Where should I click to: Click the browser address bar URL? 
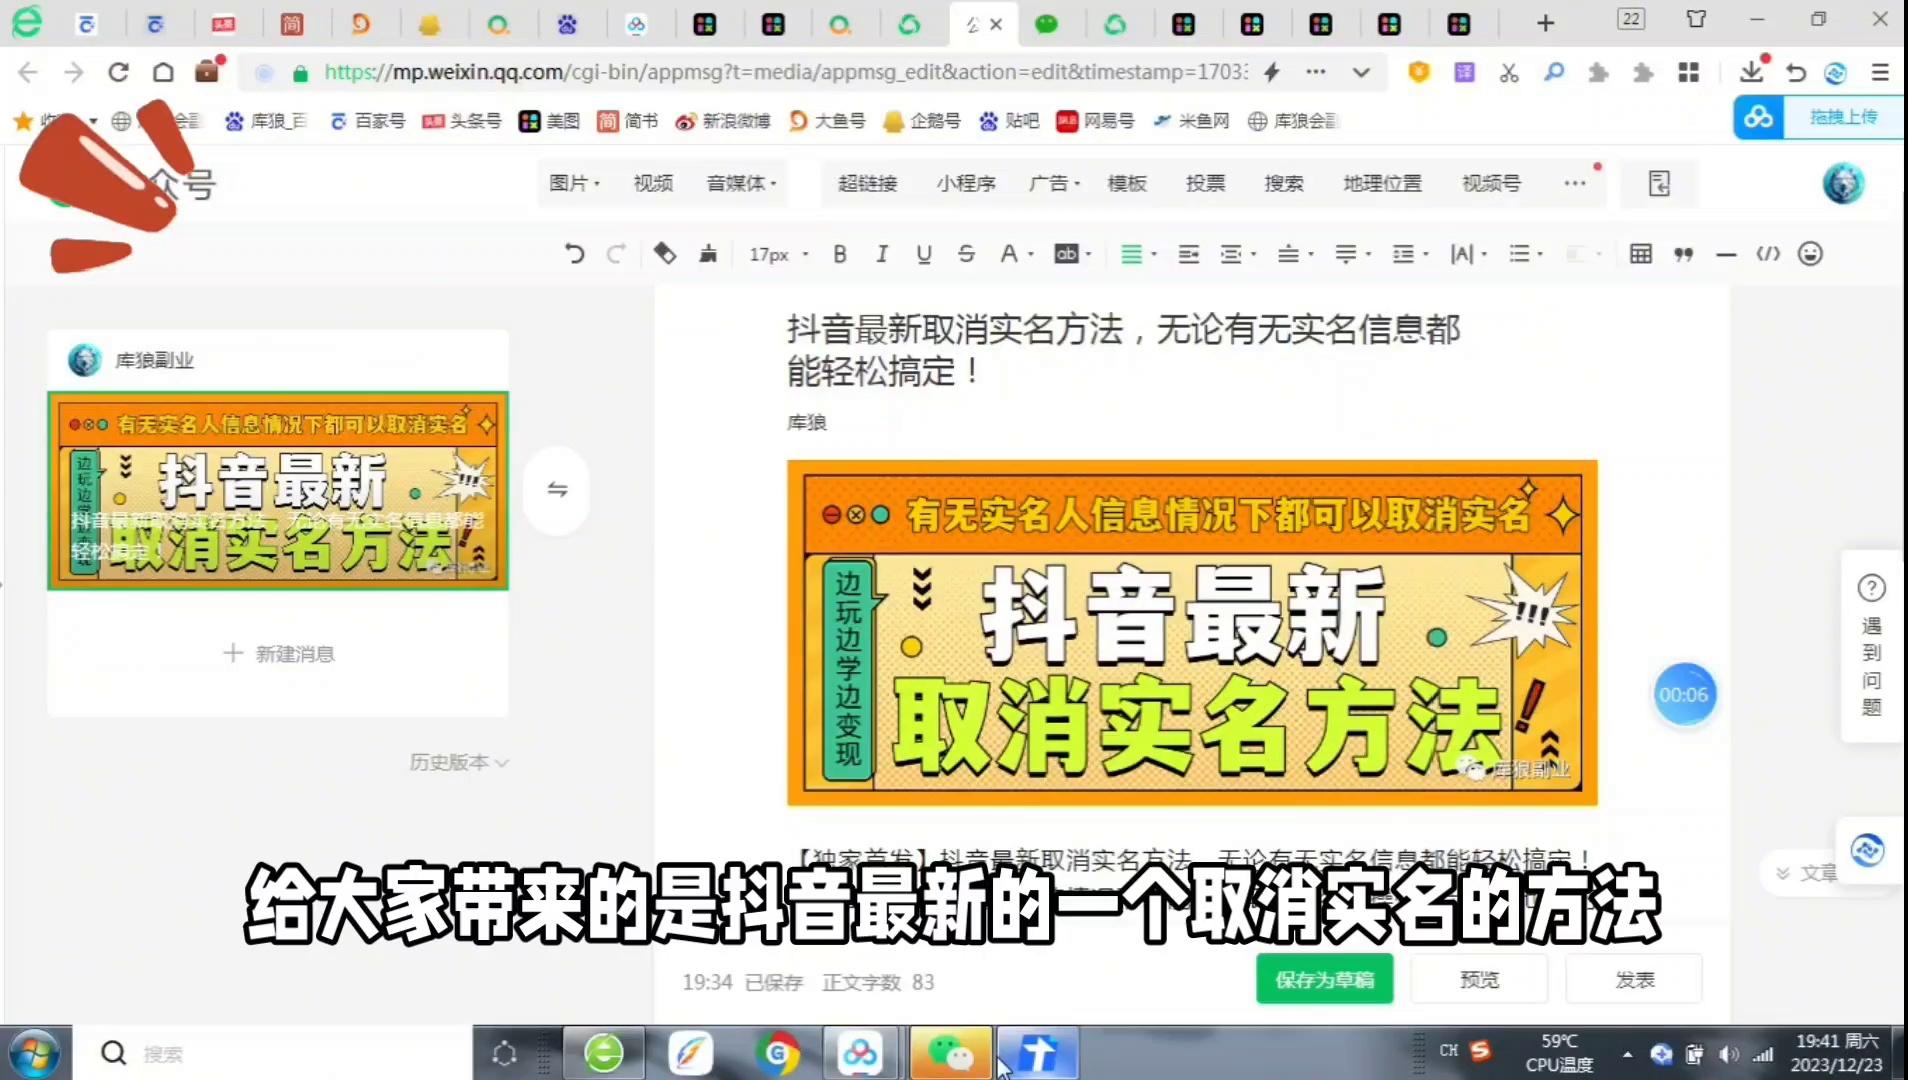click(x=785, y=72)
